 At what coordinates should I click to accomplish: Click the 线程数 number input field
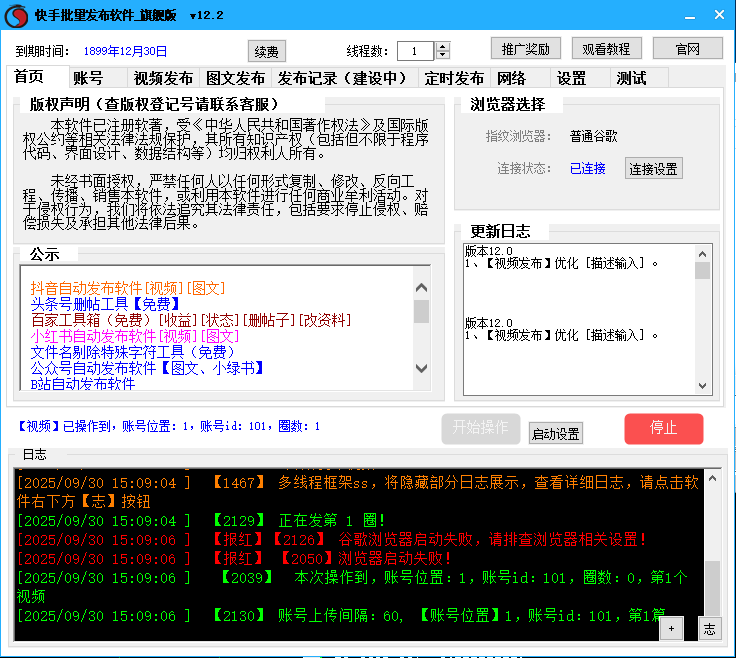click(415, 51)
